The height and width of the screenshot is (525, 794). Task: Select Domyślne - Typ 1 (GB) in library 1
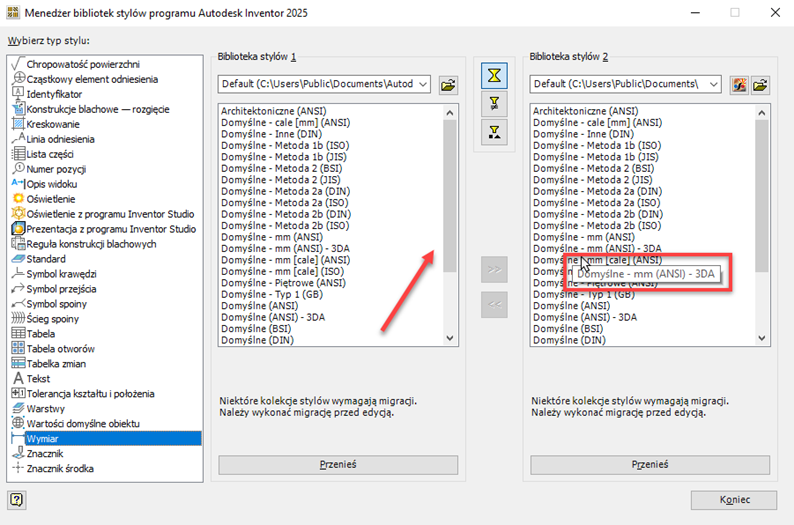point(272,295)
